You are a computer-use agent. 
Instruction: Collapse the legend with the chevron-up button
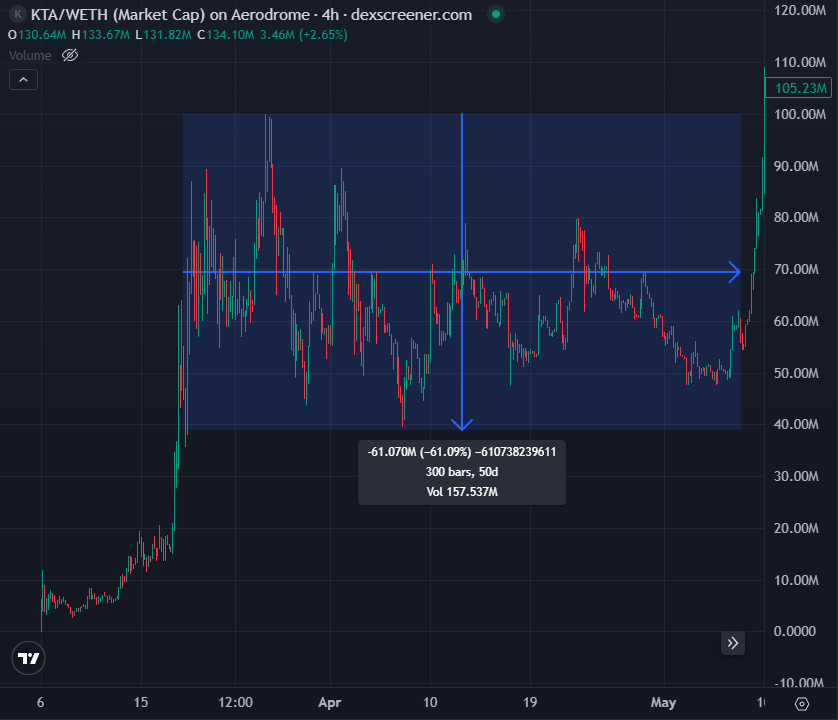(24, 80)
